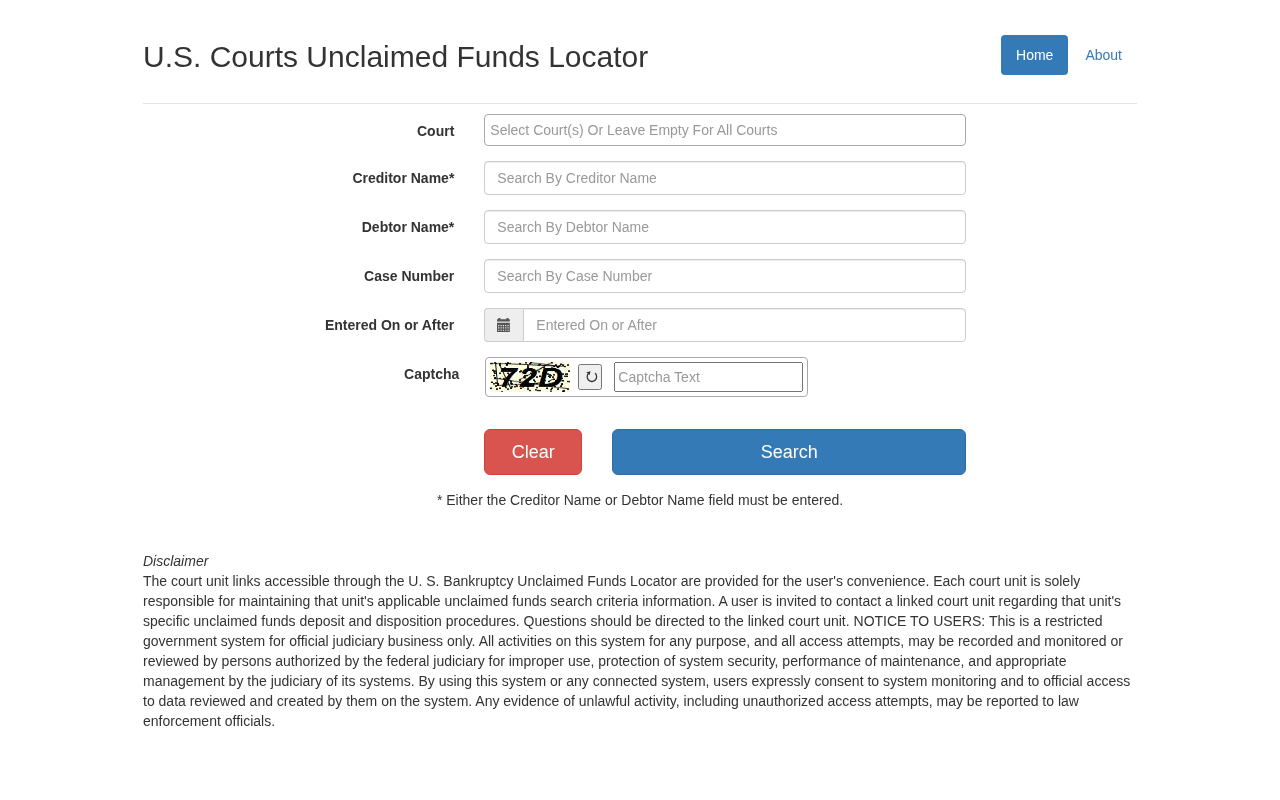Open the calendar date picker icon

pyautogui.click(x=503, y=325)
